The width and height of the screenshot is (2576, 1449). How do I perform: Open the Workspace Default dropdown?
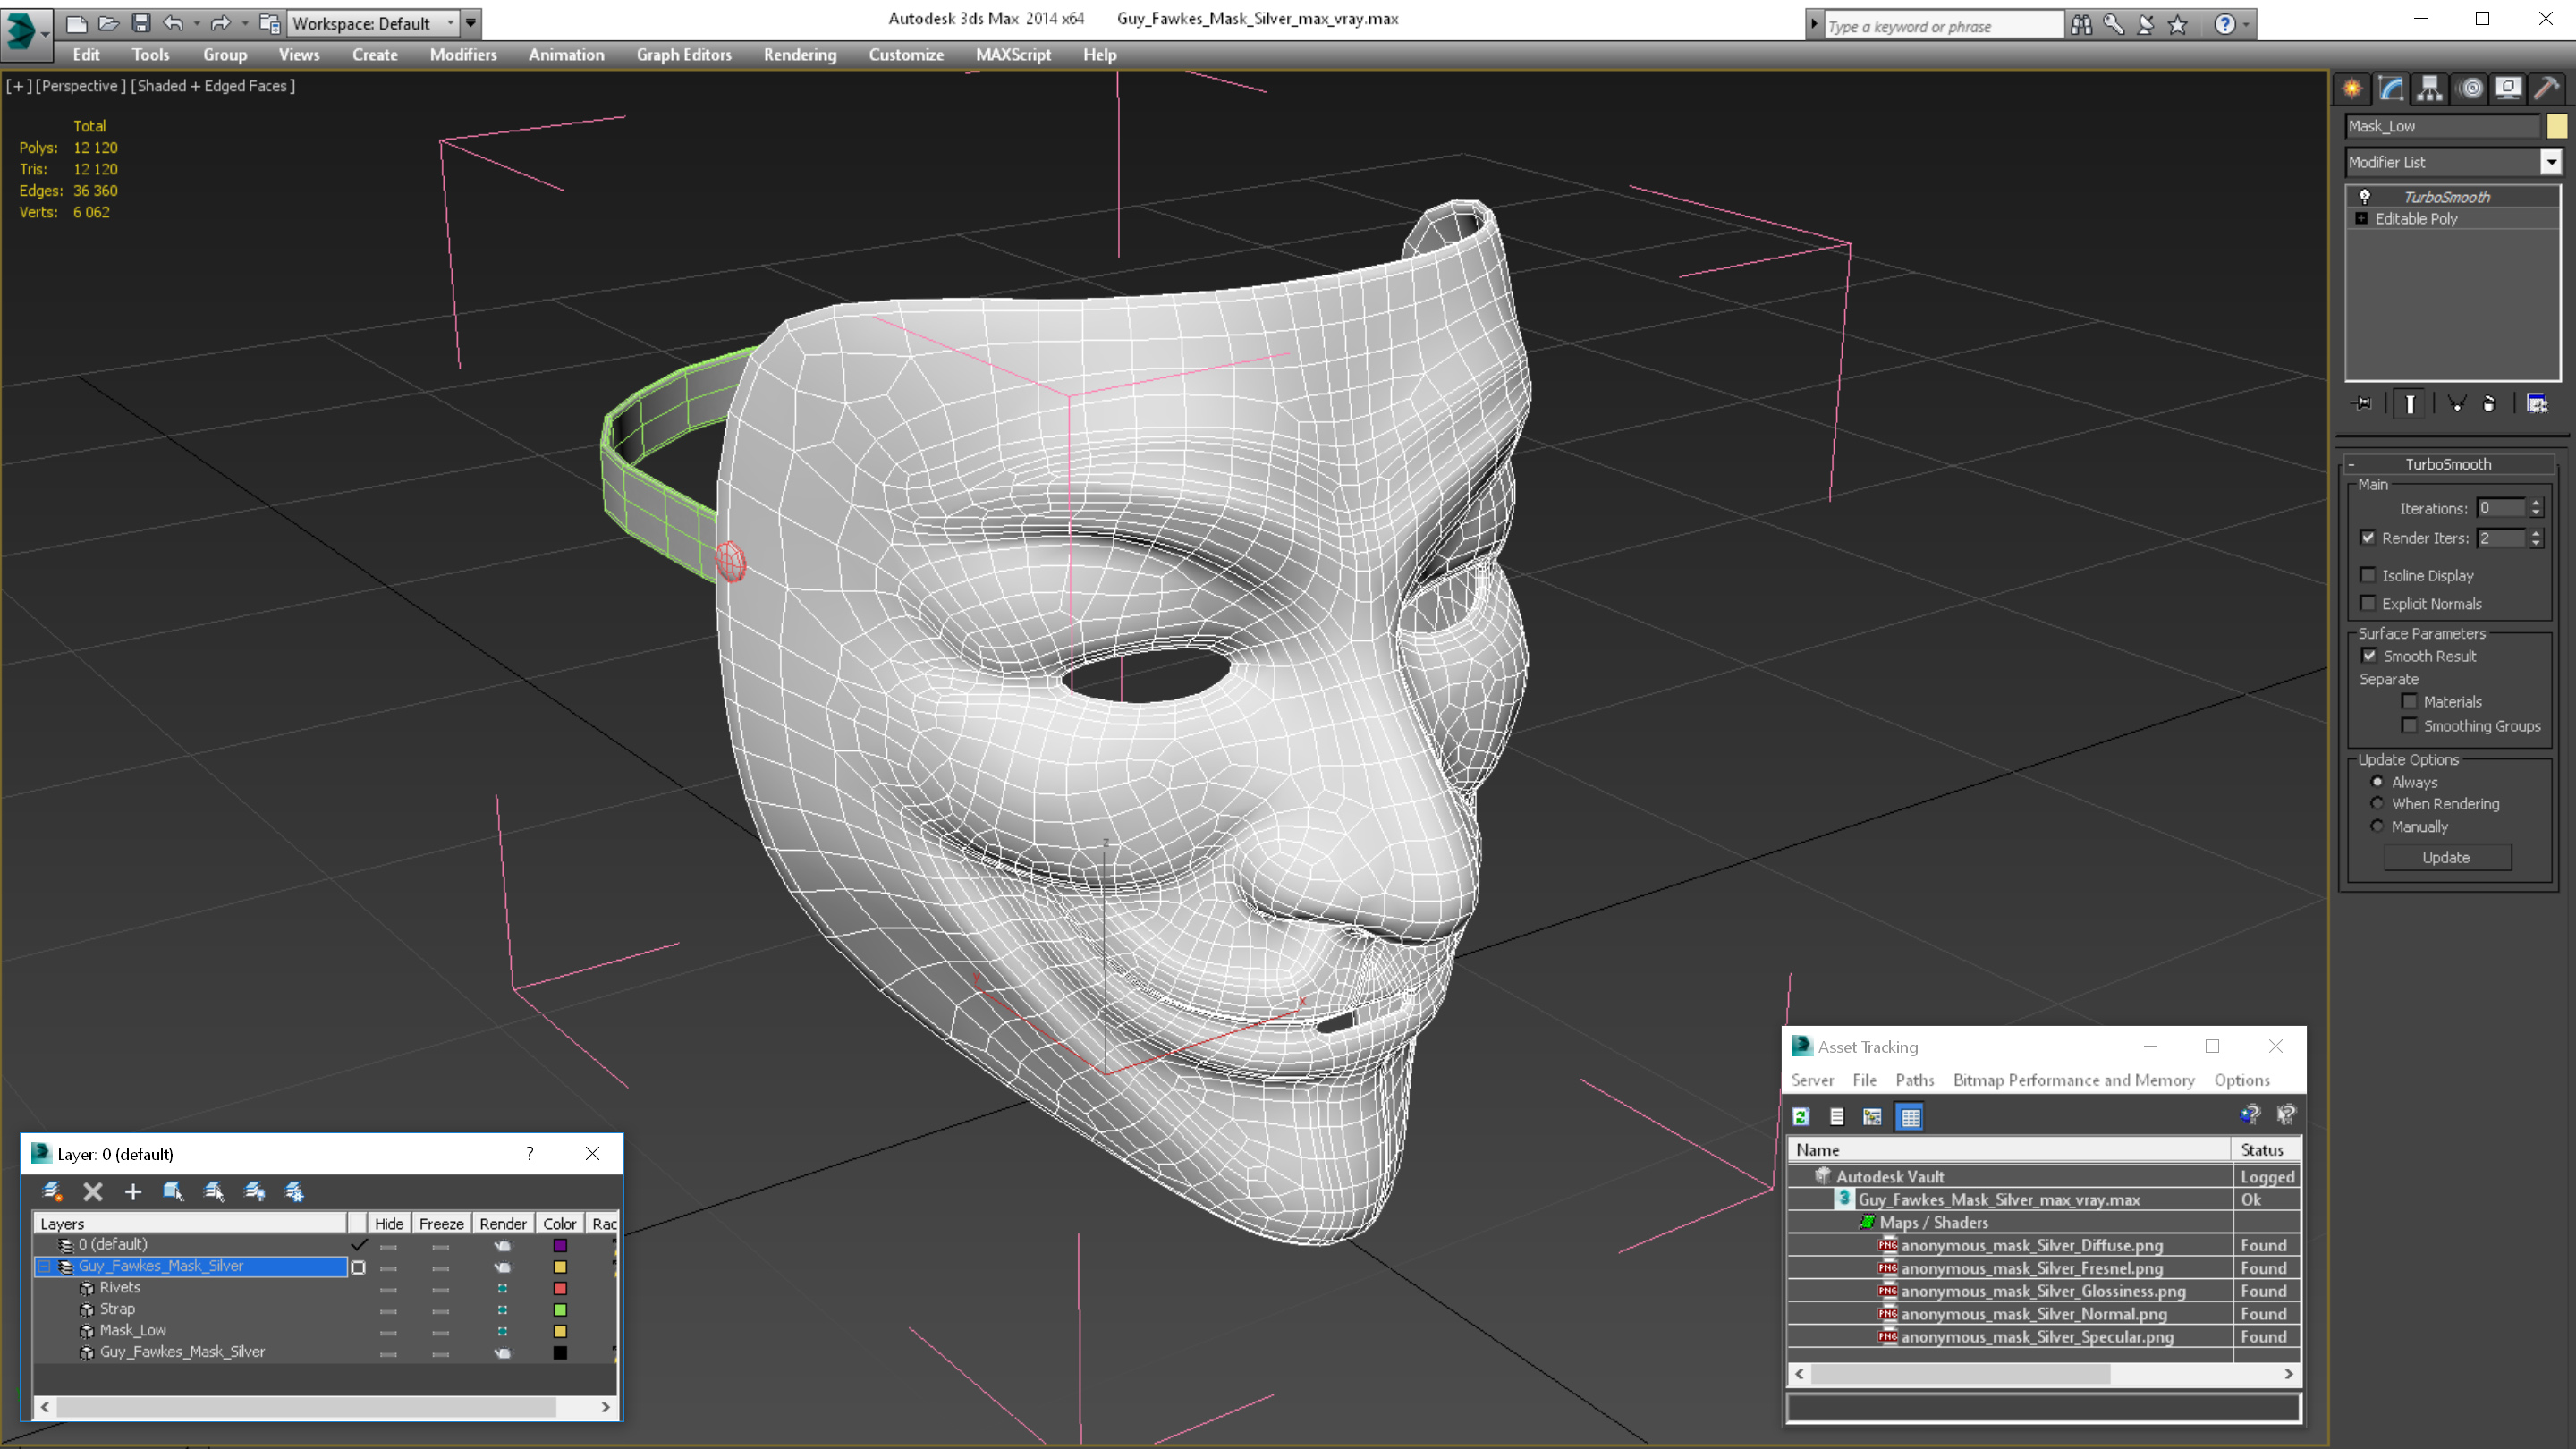(373, 23)
